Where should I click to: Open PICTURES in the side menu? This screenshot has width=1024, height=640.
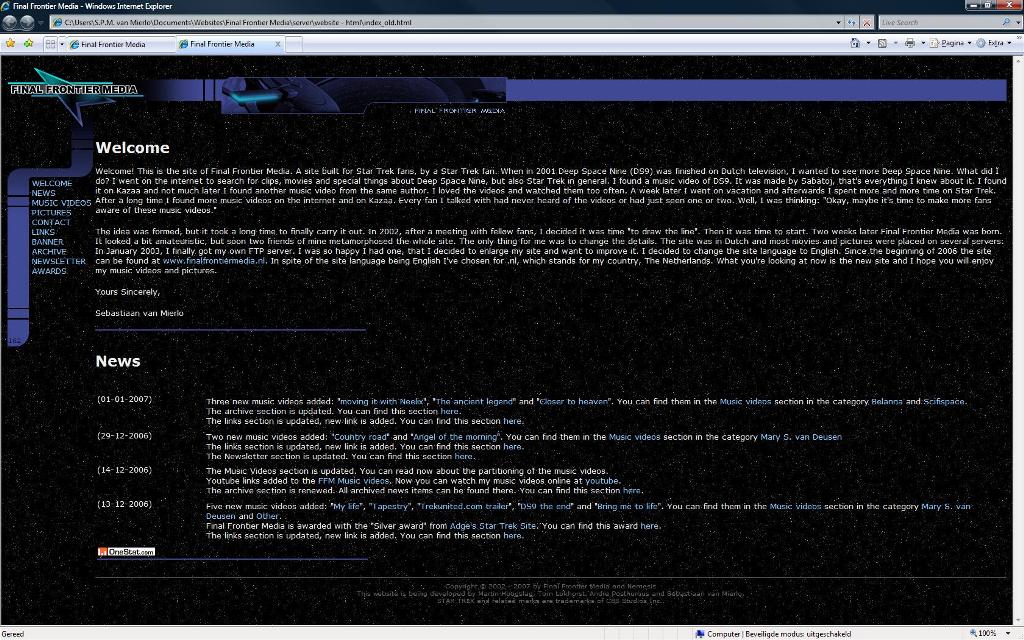51,213
